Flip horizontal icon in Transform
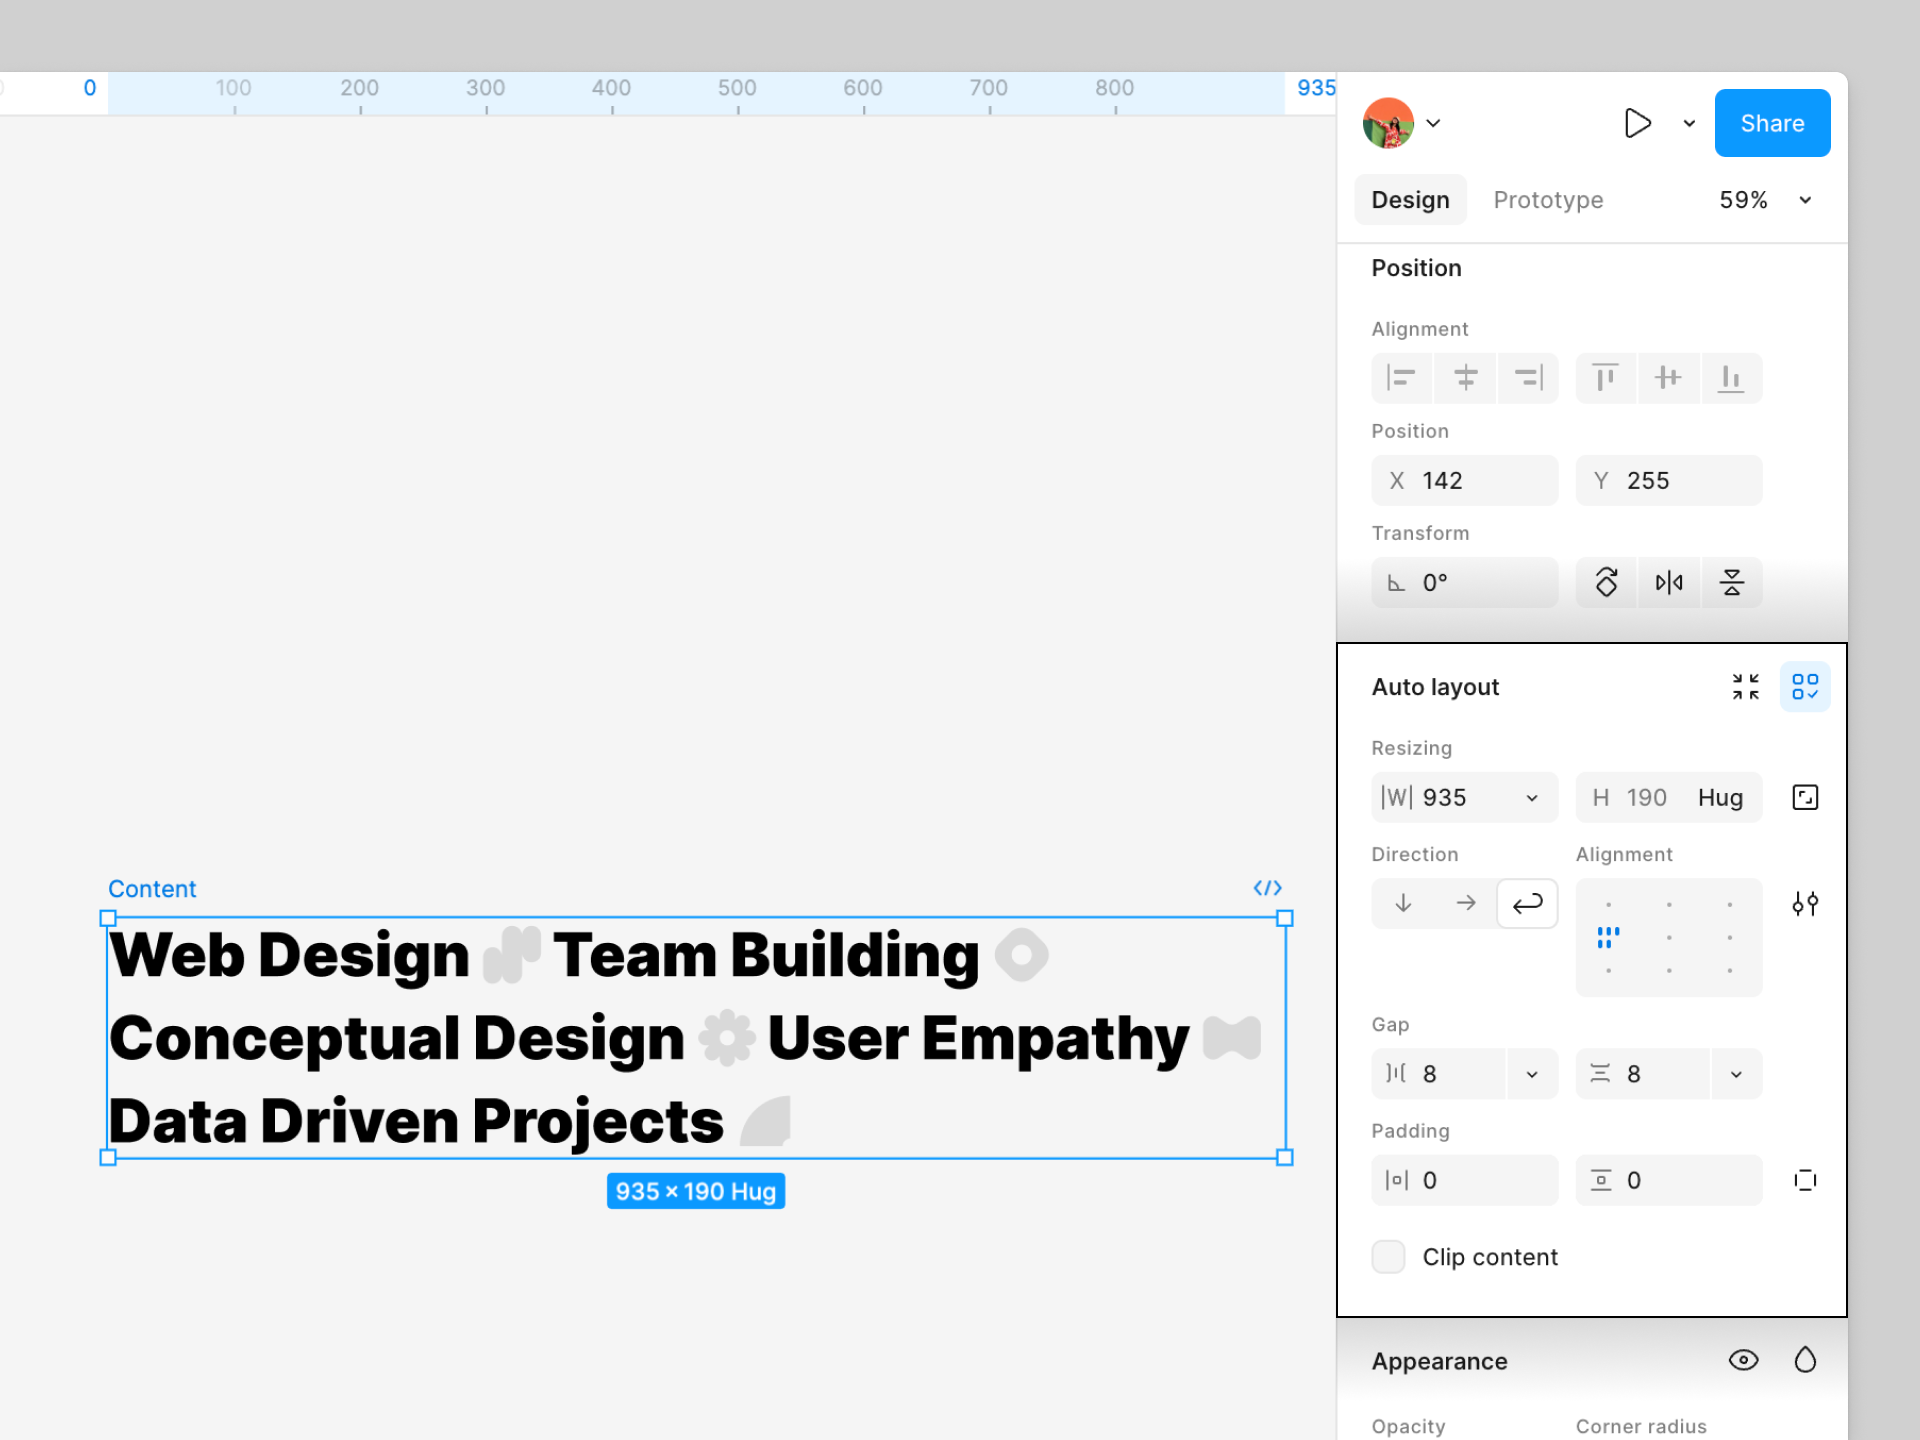Screen dimensions: 1920x1440 [x=1668, y=582]
